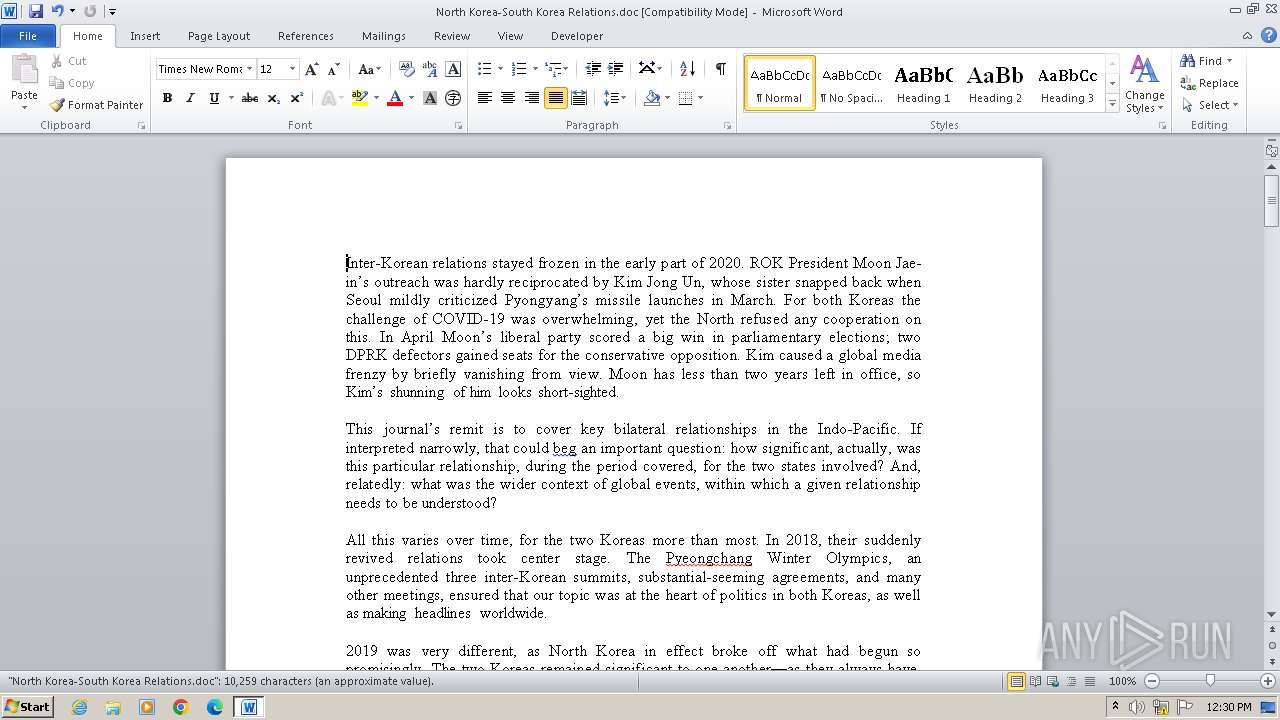Center-align the paragraph

(x=508, y=98)
